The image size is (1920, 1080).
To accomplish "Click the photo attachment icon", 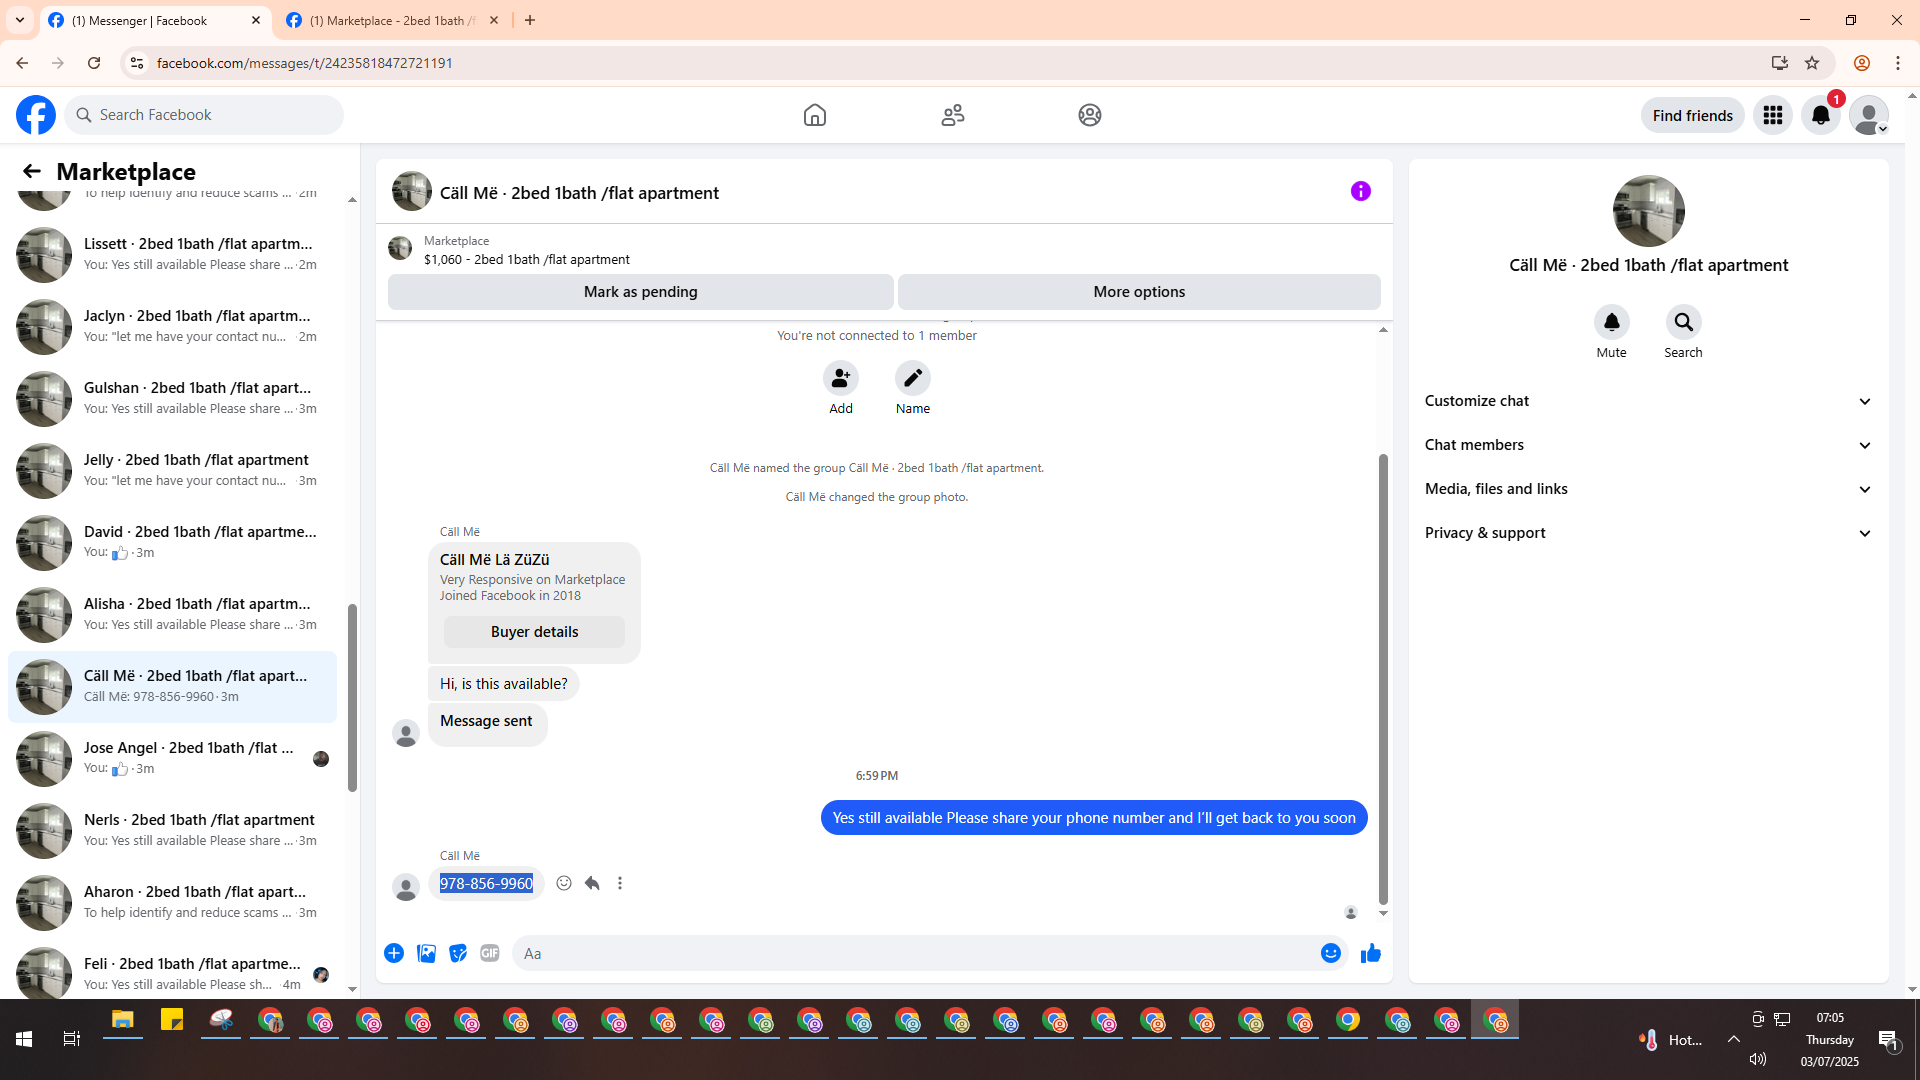I will click(426, 953).
